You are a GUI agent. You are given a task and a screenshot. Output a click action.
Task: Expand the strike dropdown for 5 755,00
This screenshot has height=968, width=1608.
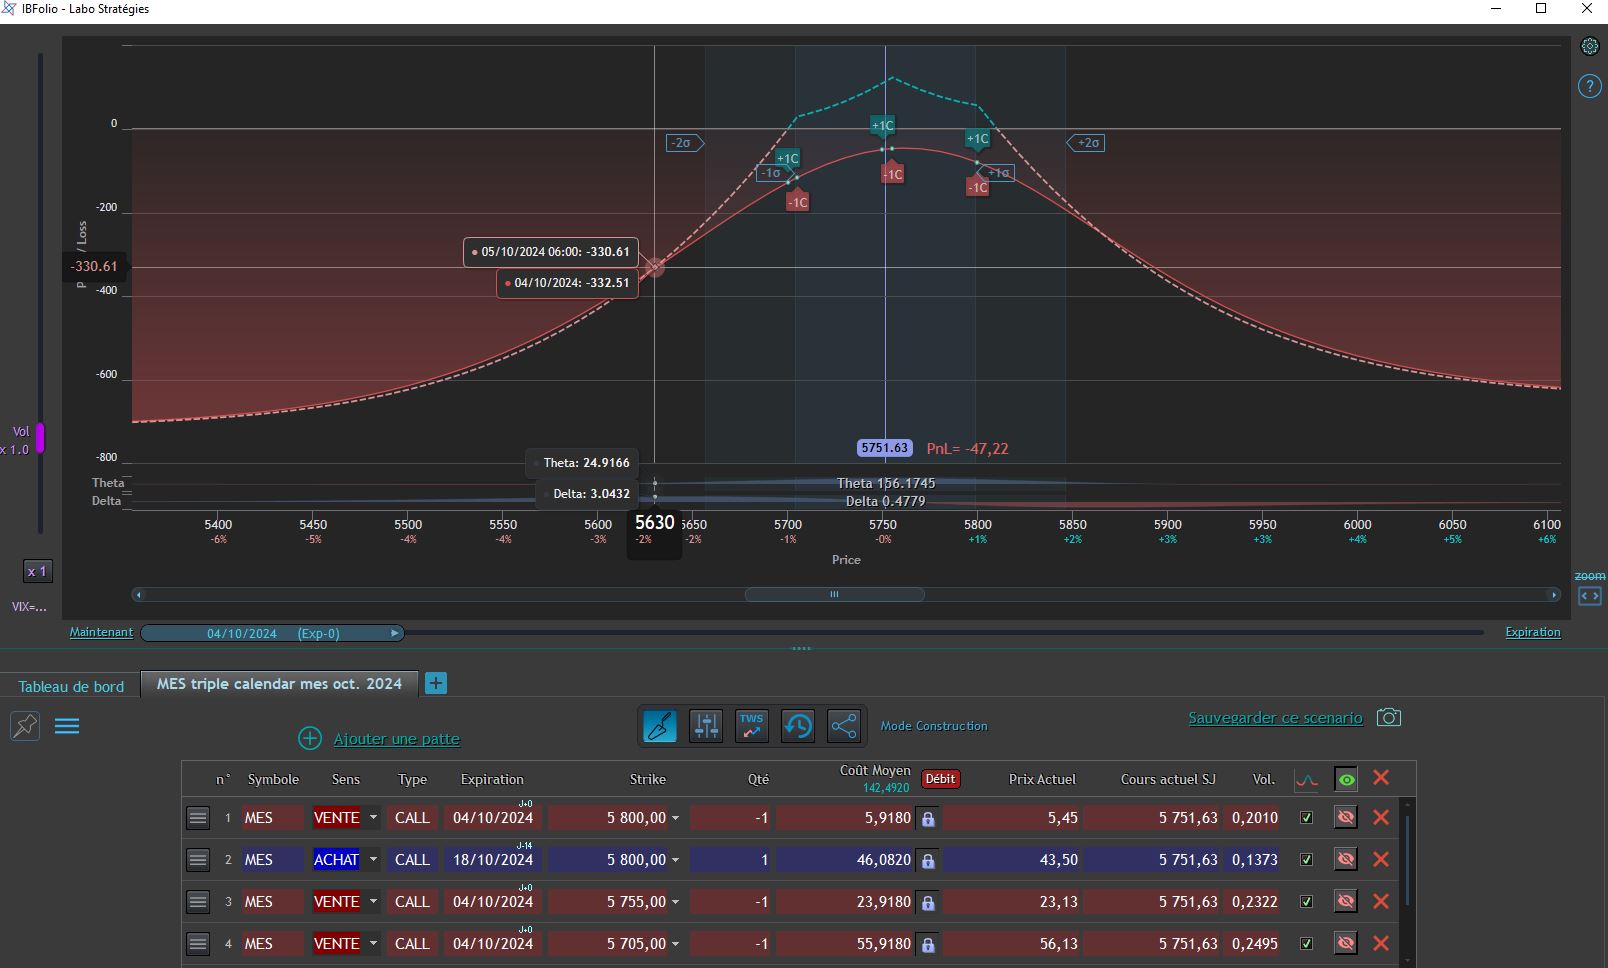675,902
